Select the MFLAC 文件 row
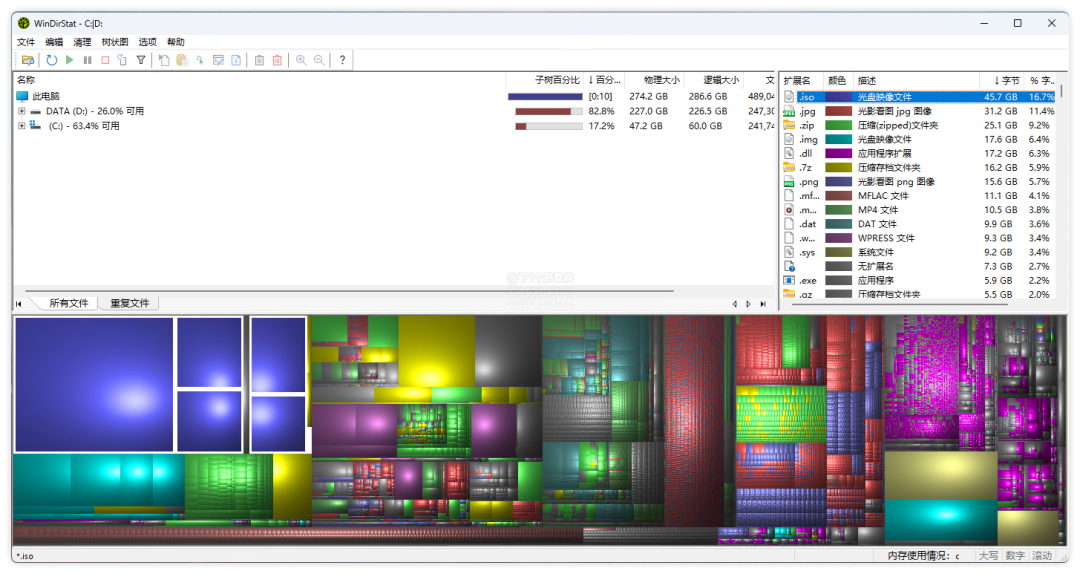 (x=919, y=196)
